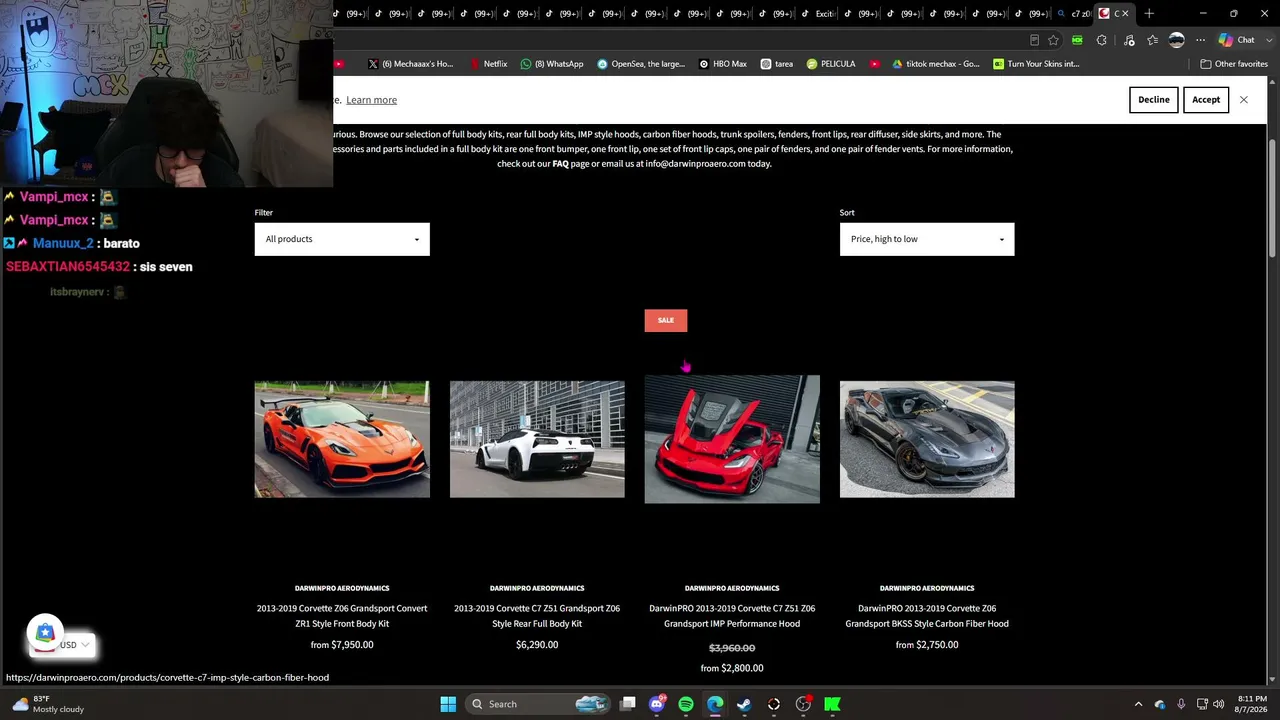Open Steam from the taskbar
Image resolution: width=1280 pixels, height=720 pixels.
[x=744, y=704]
